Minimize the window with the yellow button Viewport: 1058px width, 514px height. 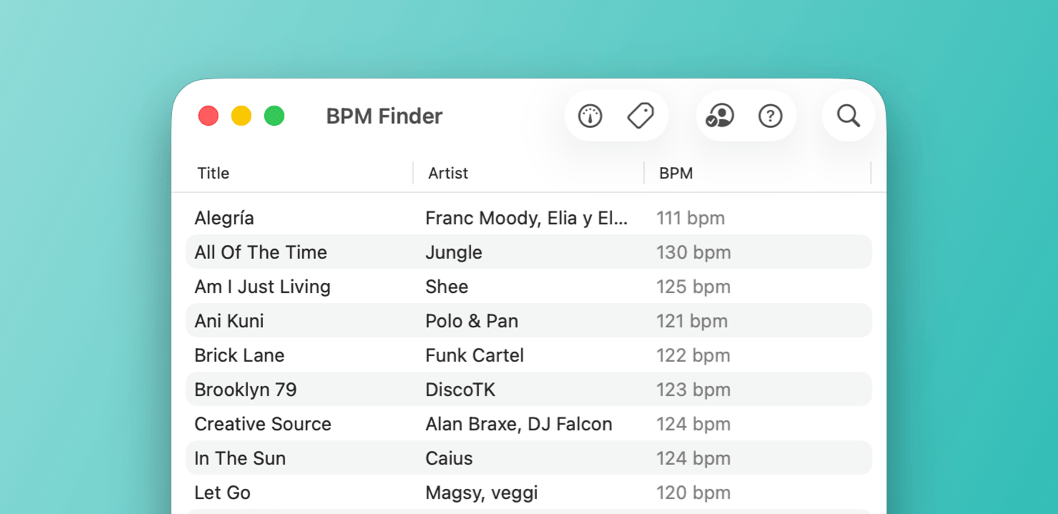click(x=241, y=116)
